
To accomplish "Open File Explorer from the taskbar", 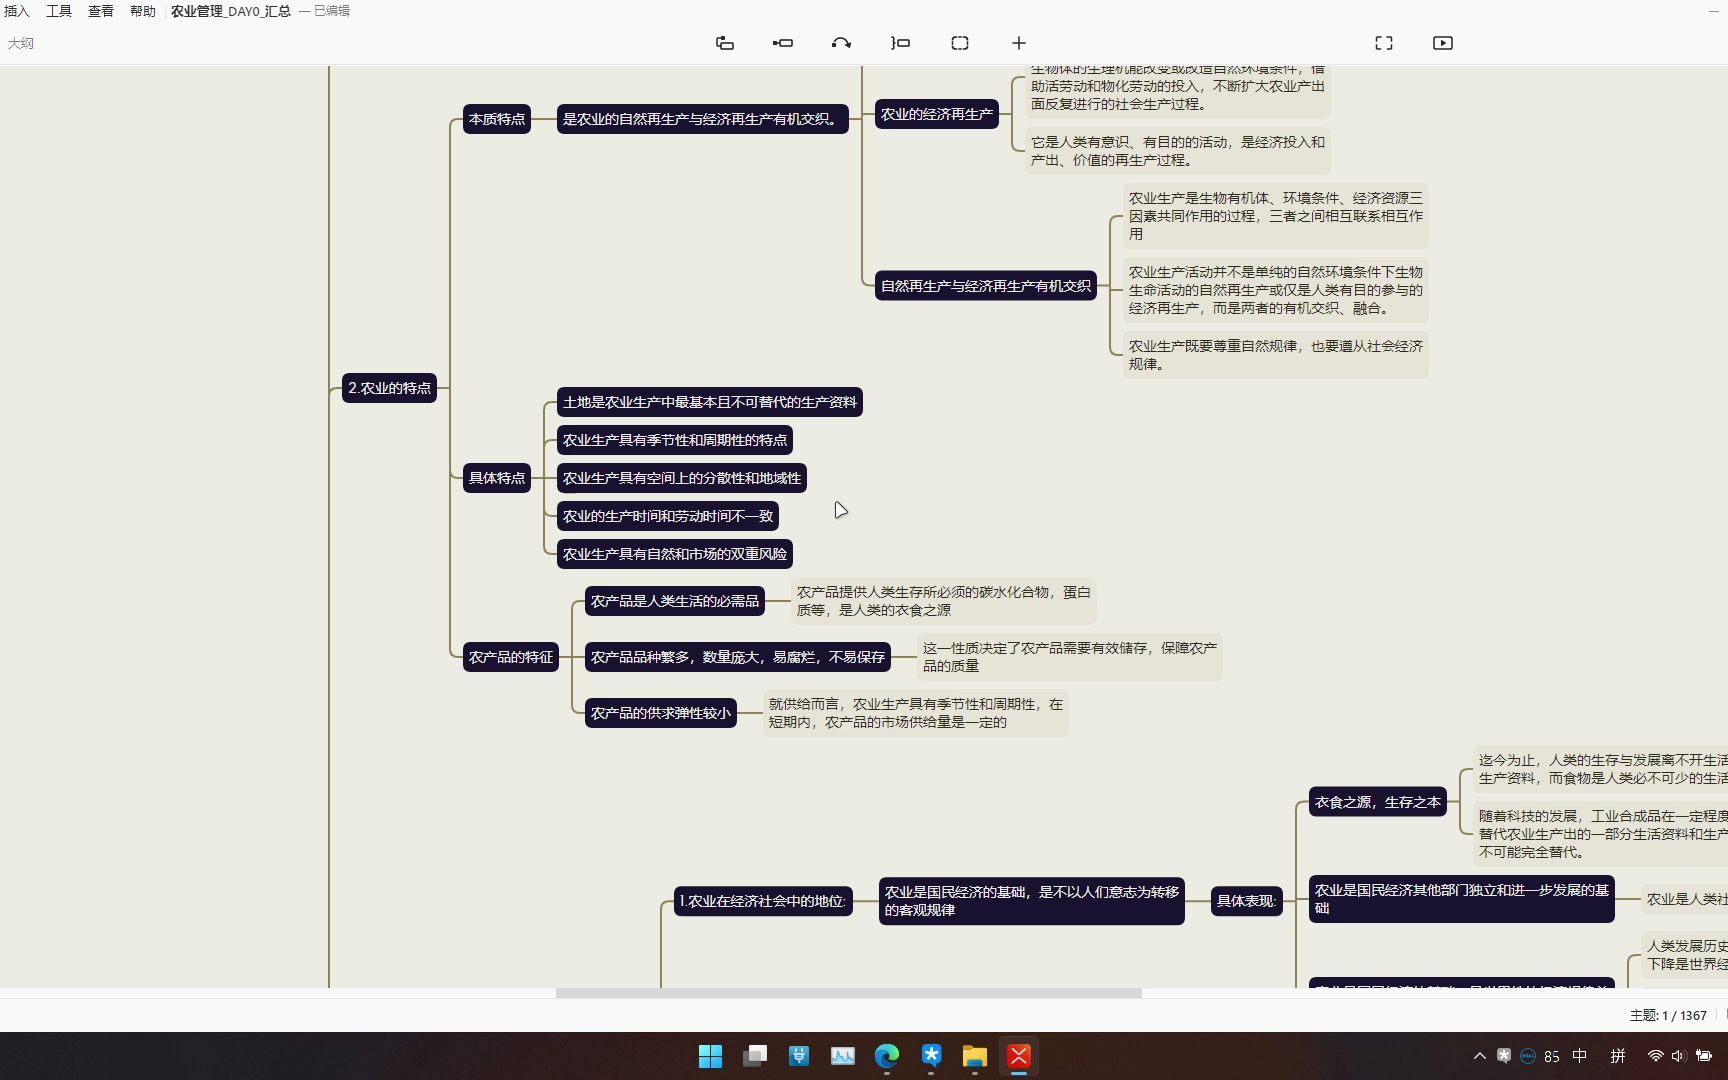I will click(x=975, y=1056).
